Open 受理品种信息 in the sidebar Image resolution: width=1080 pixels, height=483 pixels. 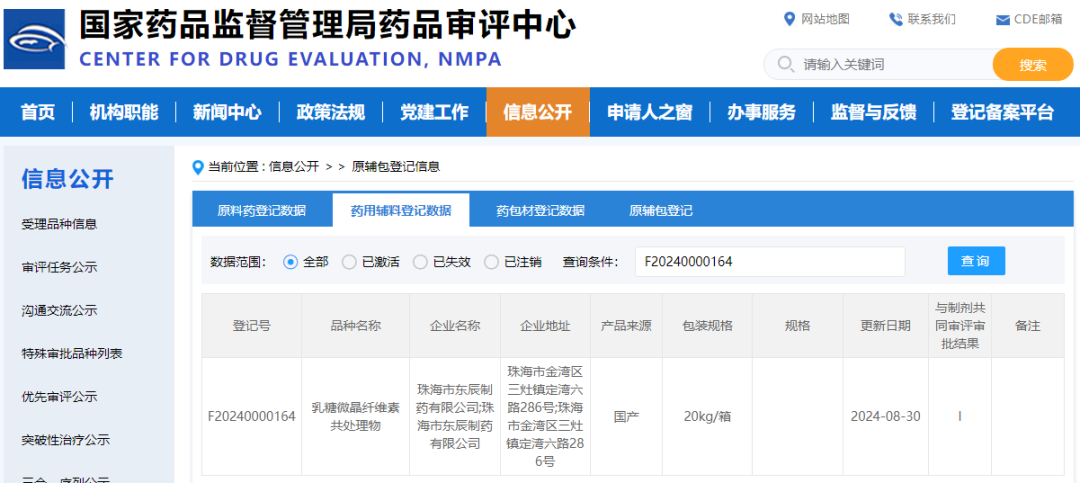pyautogui.click(x=59, y=224)
